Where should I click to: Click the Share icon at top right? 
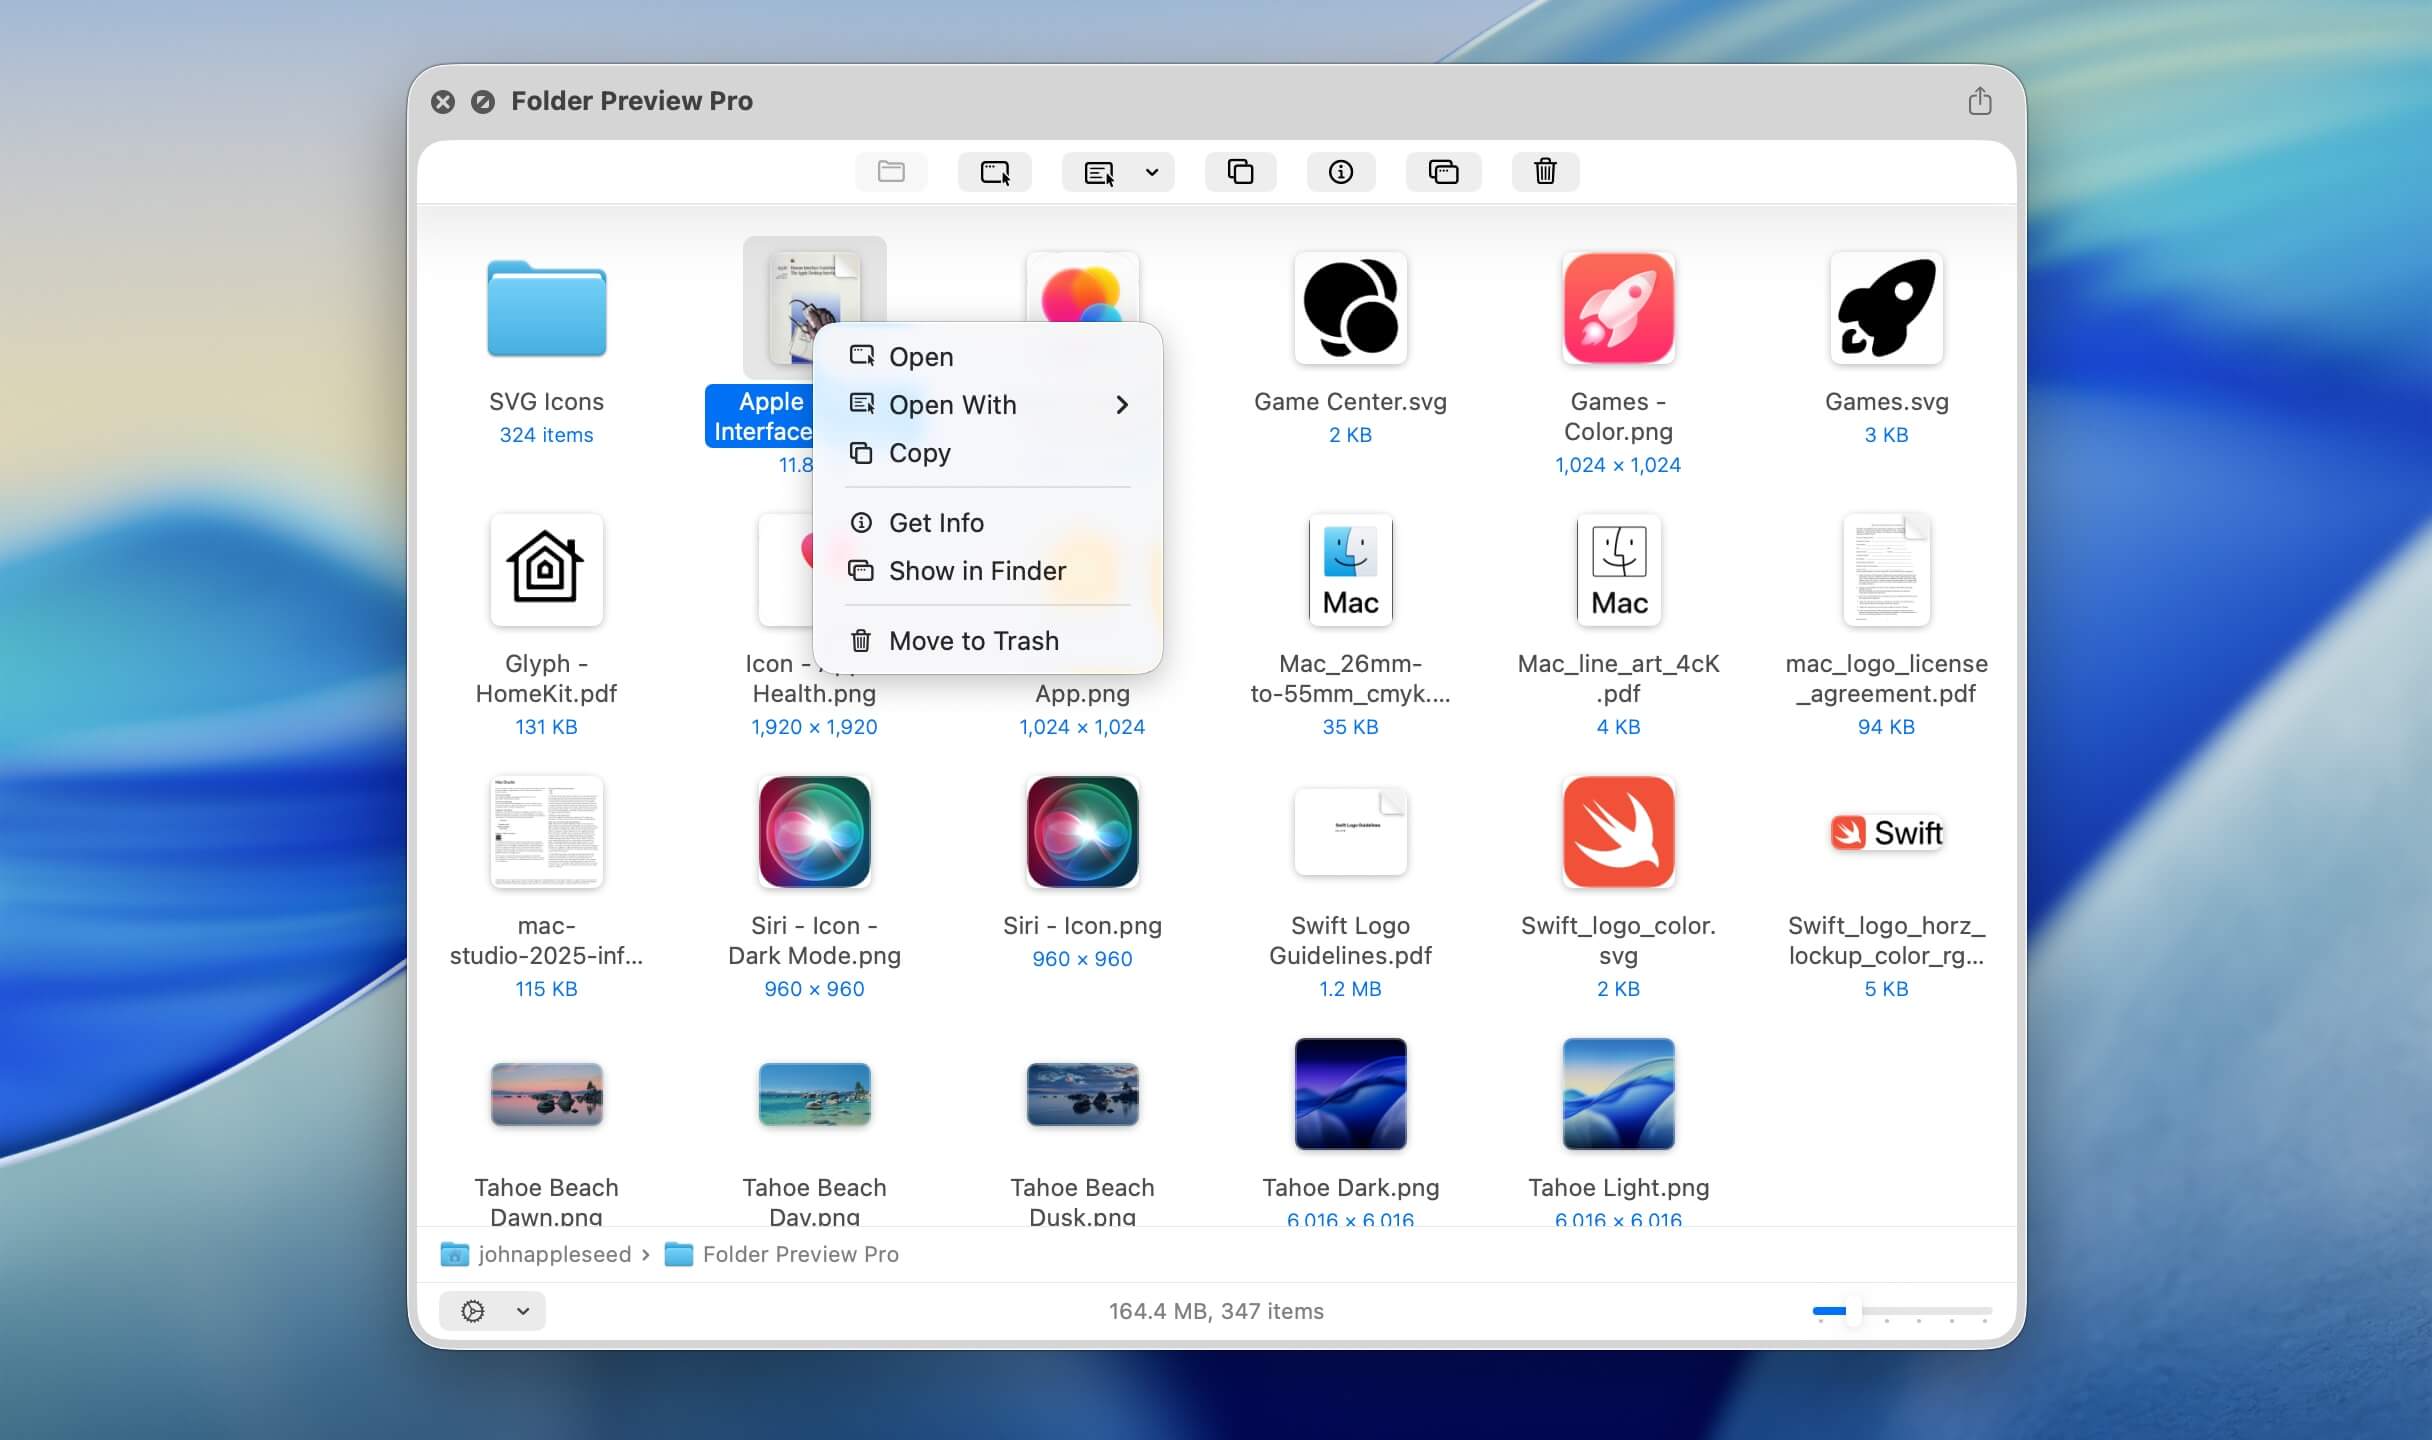(x=1979, y=100)
